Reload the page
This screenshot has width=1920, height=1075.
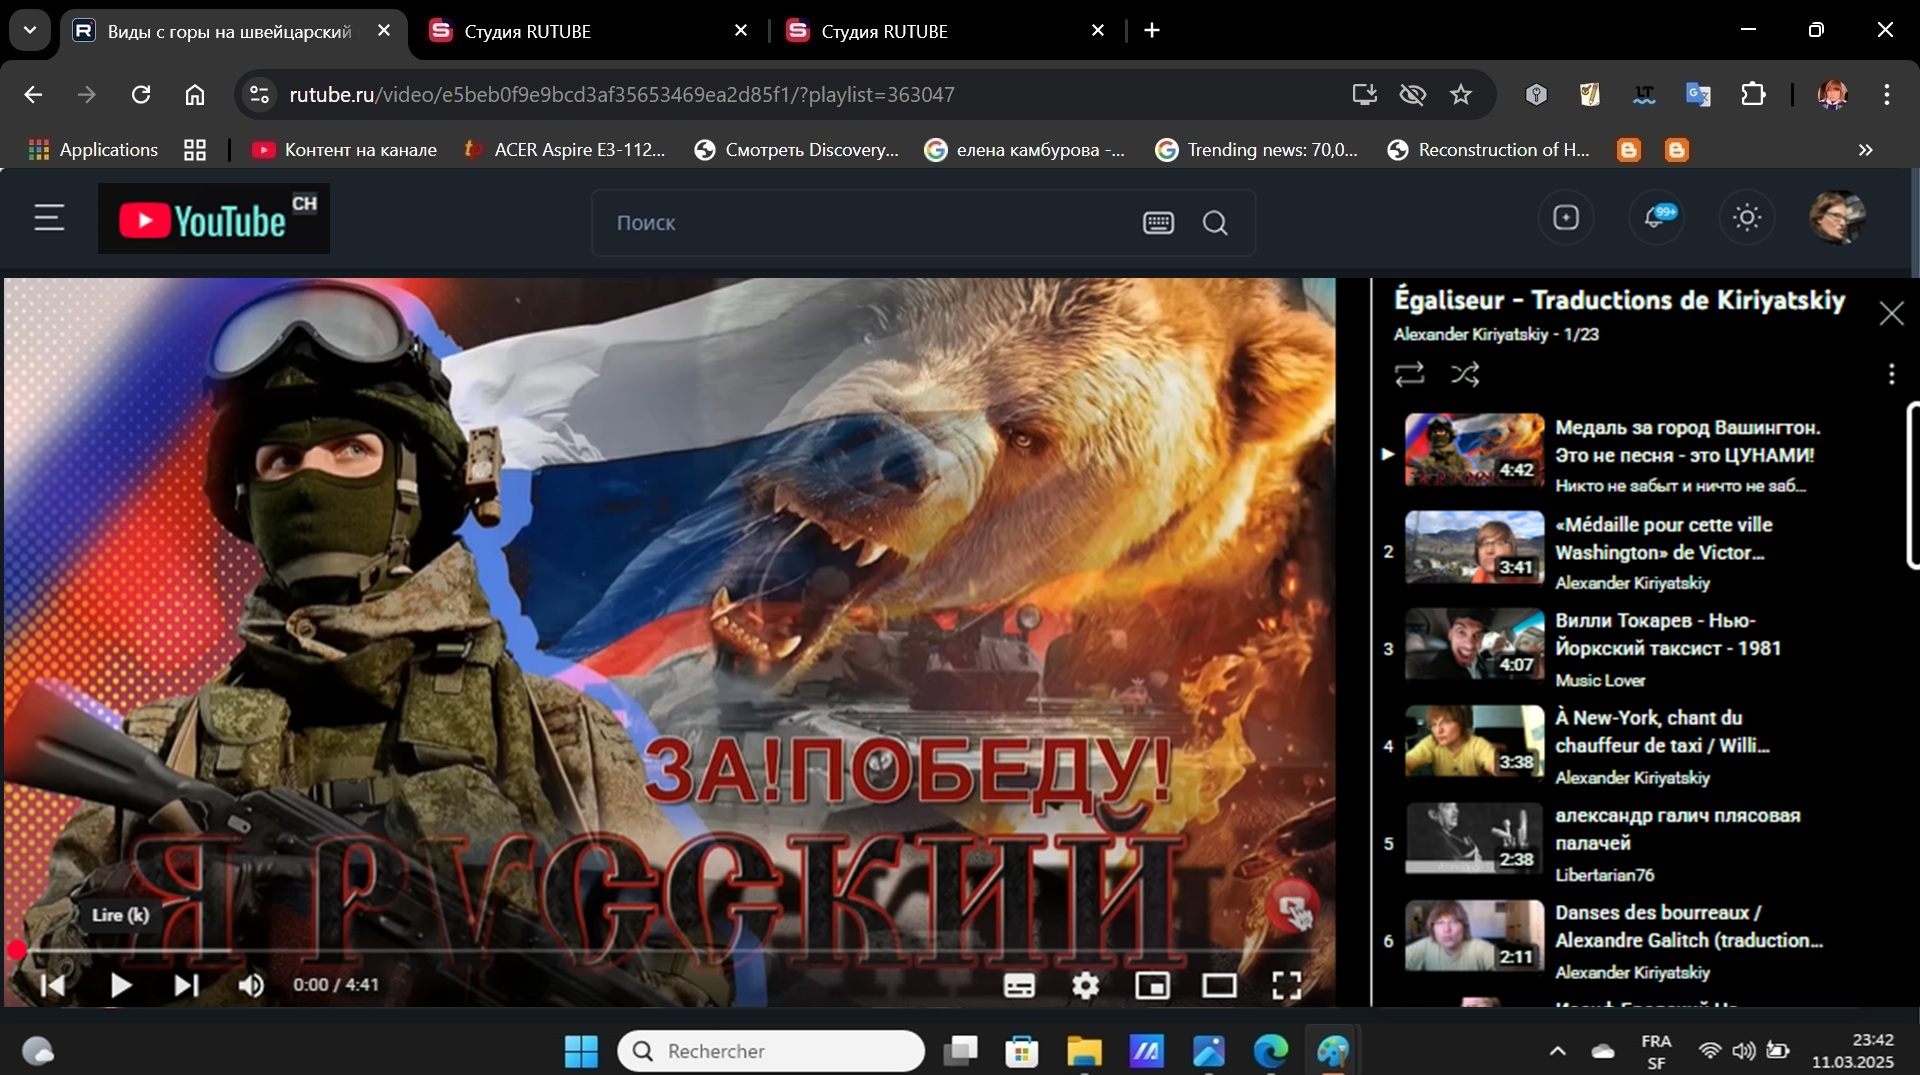click(x=141, y=95)
